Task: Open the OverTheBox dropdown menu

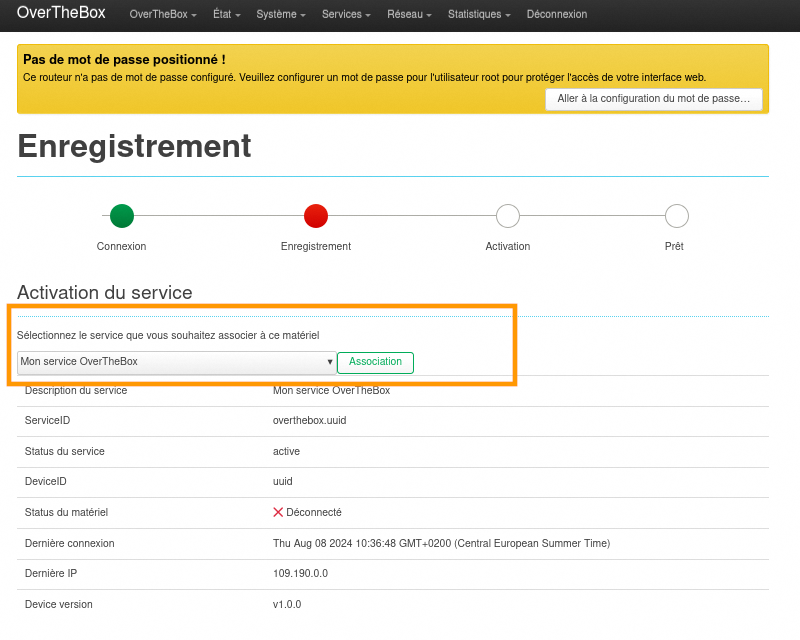Action: [163, 15]
